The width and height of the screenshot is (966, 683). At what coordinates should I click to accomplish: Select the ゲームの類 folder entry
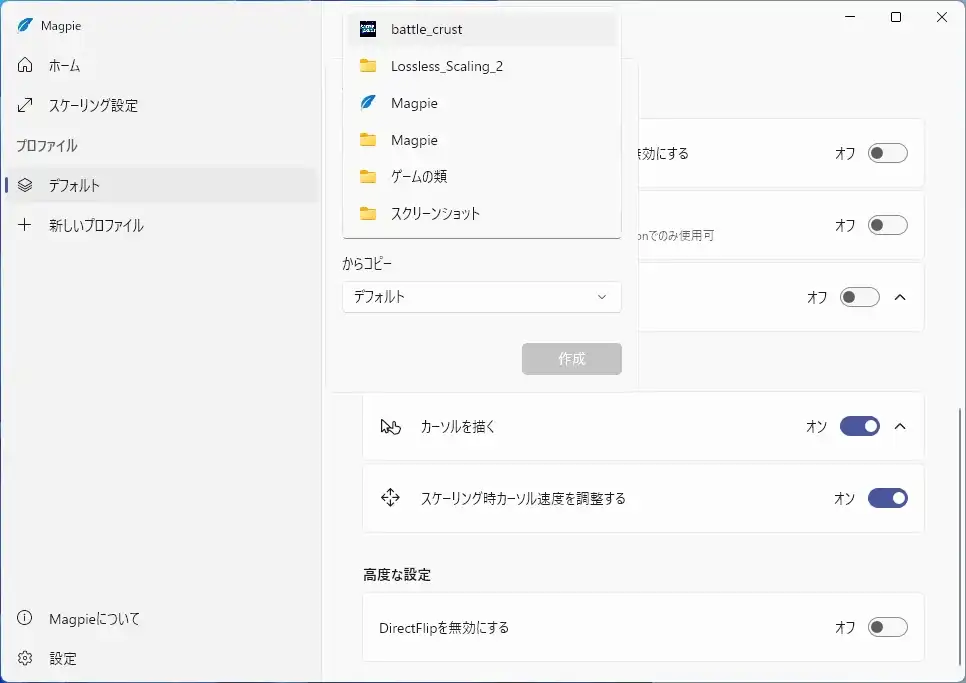click(418, 177)
